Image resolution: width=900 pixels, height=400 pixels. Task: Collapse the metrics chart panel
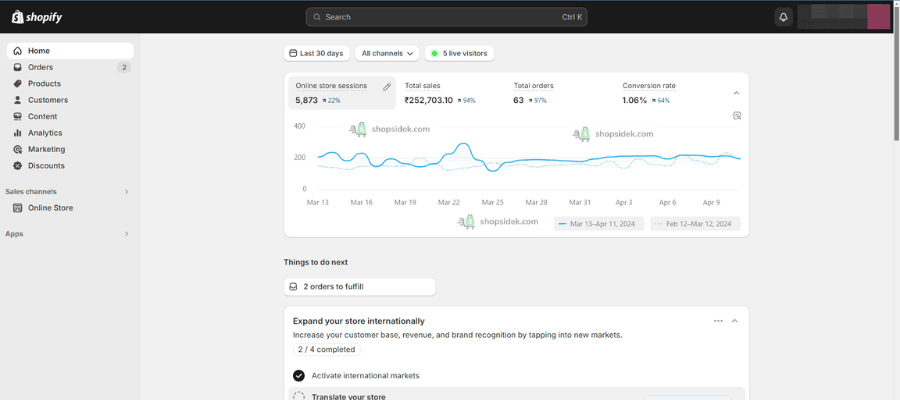737,93
